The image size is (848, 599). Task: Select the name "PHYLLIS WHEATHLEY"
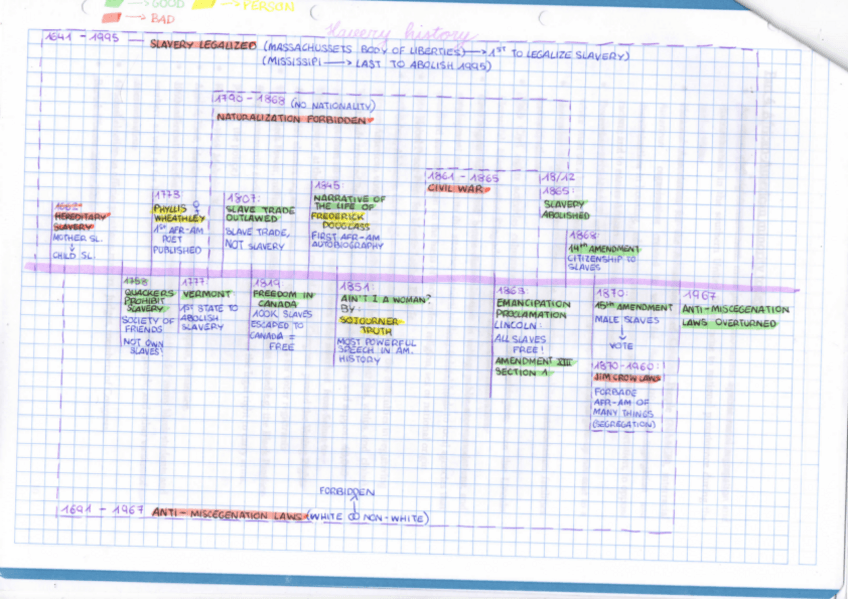coord(179,214)
